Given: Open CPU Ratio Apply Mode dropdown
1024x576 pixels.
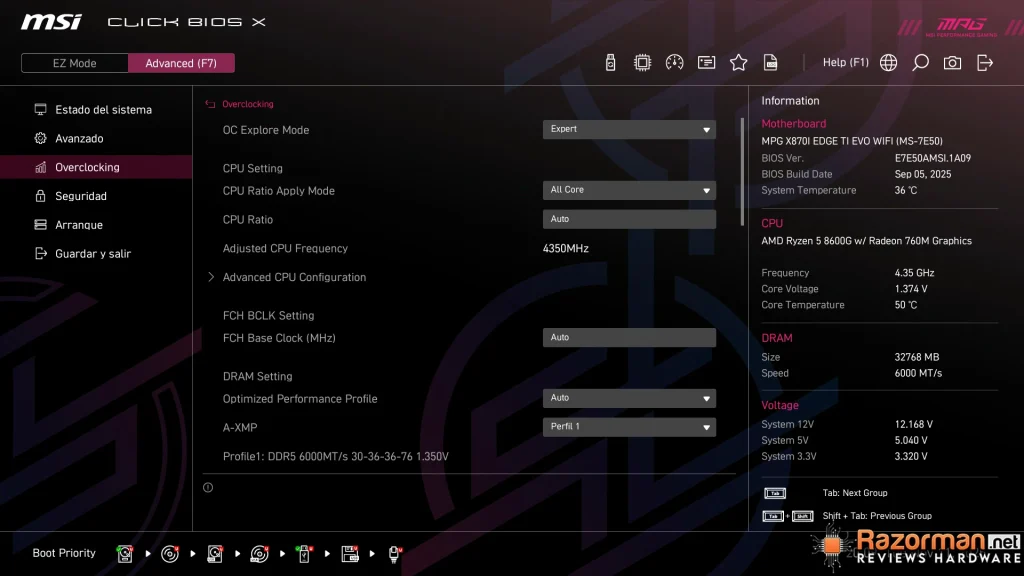Looking at the screenshot, I should pyautogui.click(x=629, y=190).
